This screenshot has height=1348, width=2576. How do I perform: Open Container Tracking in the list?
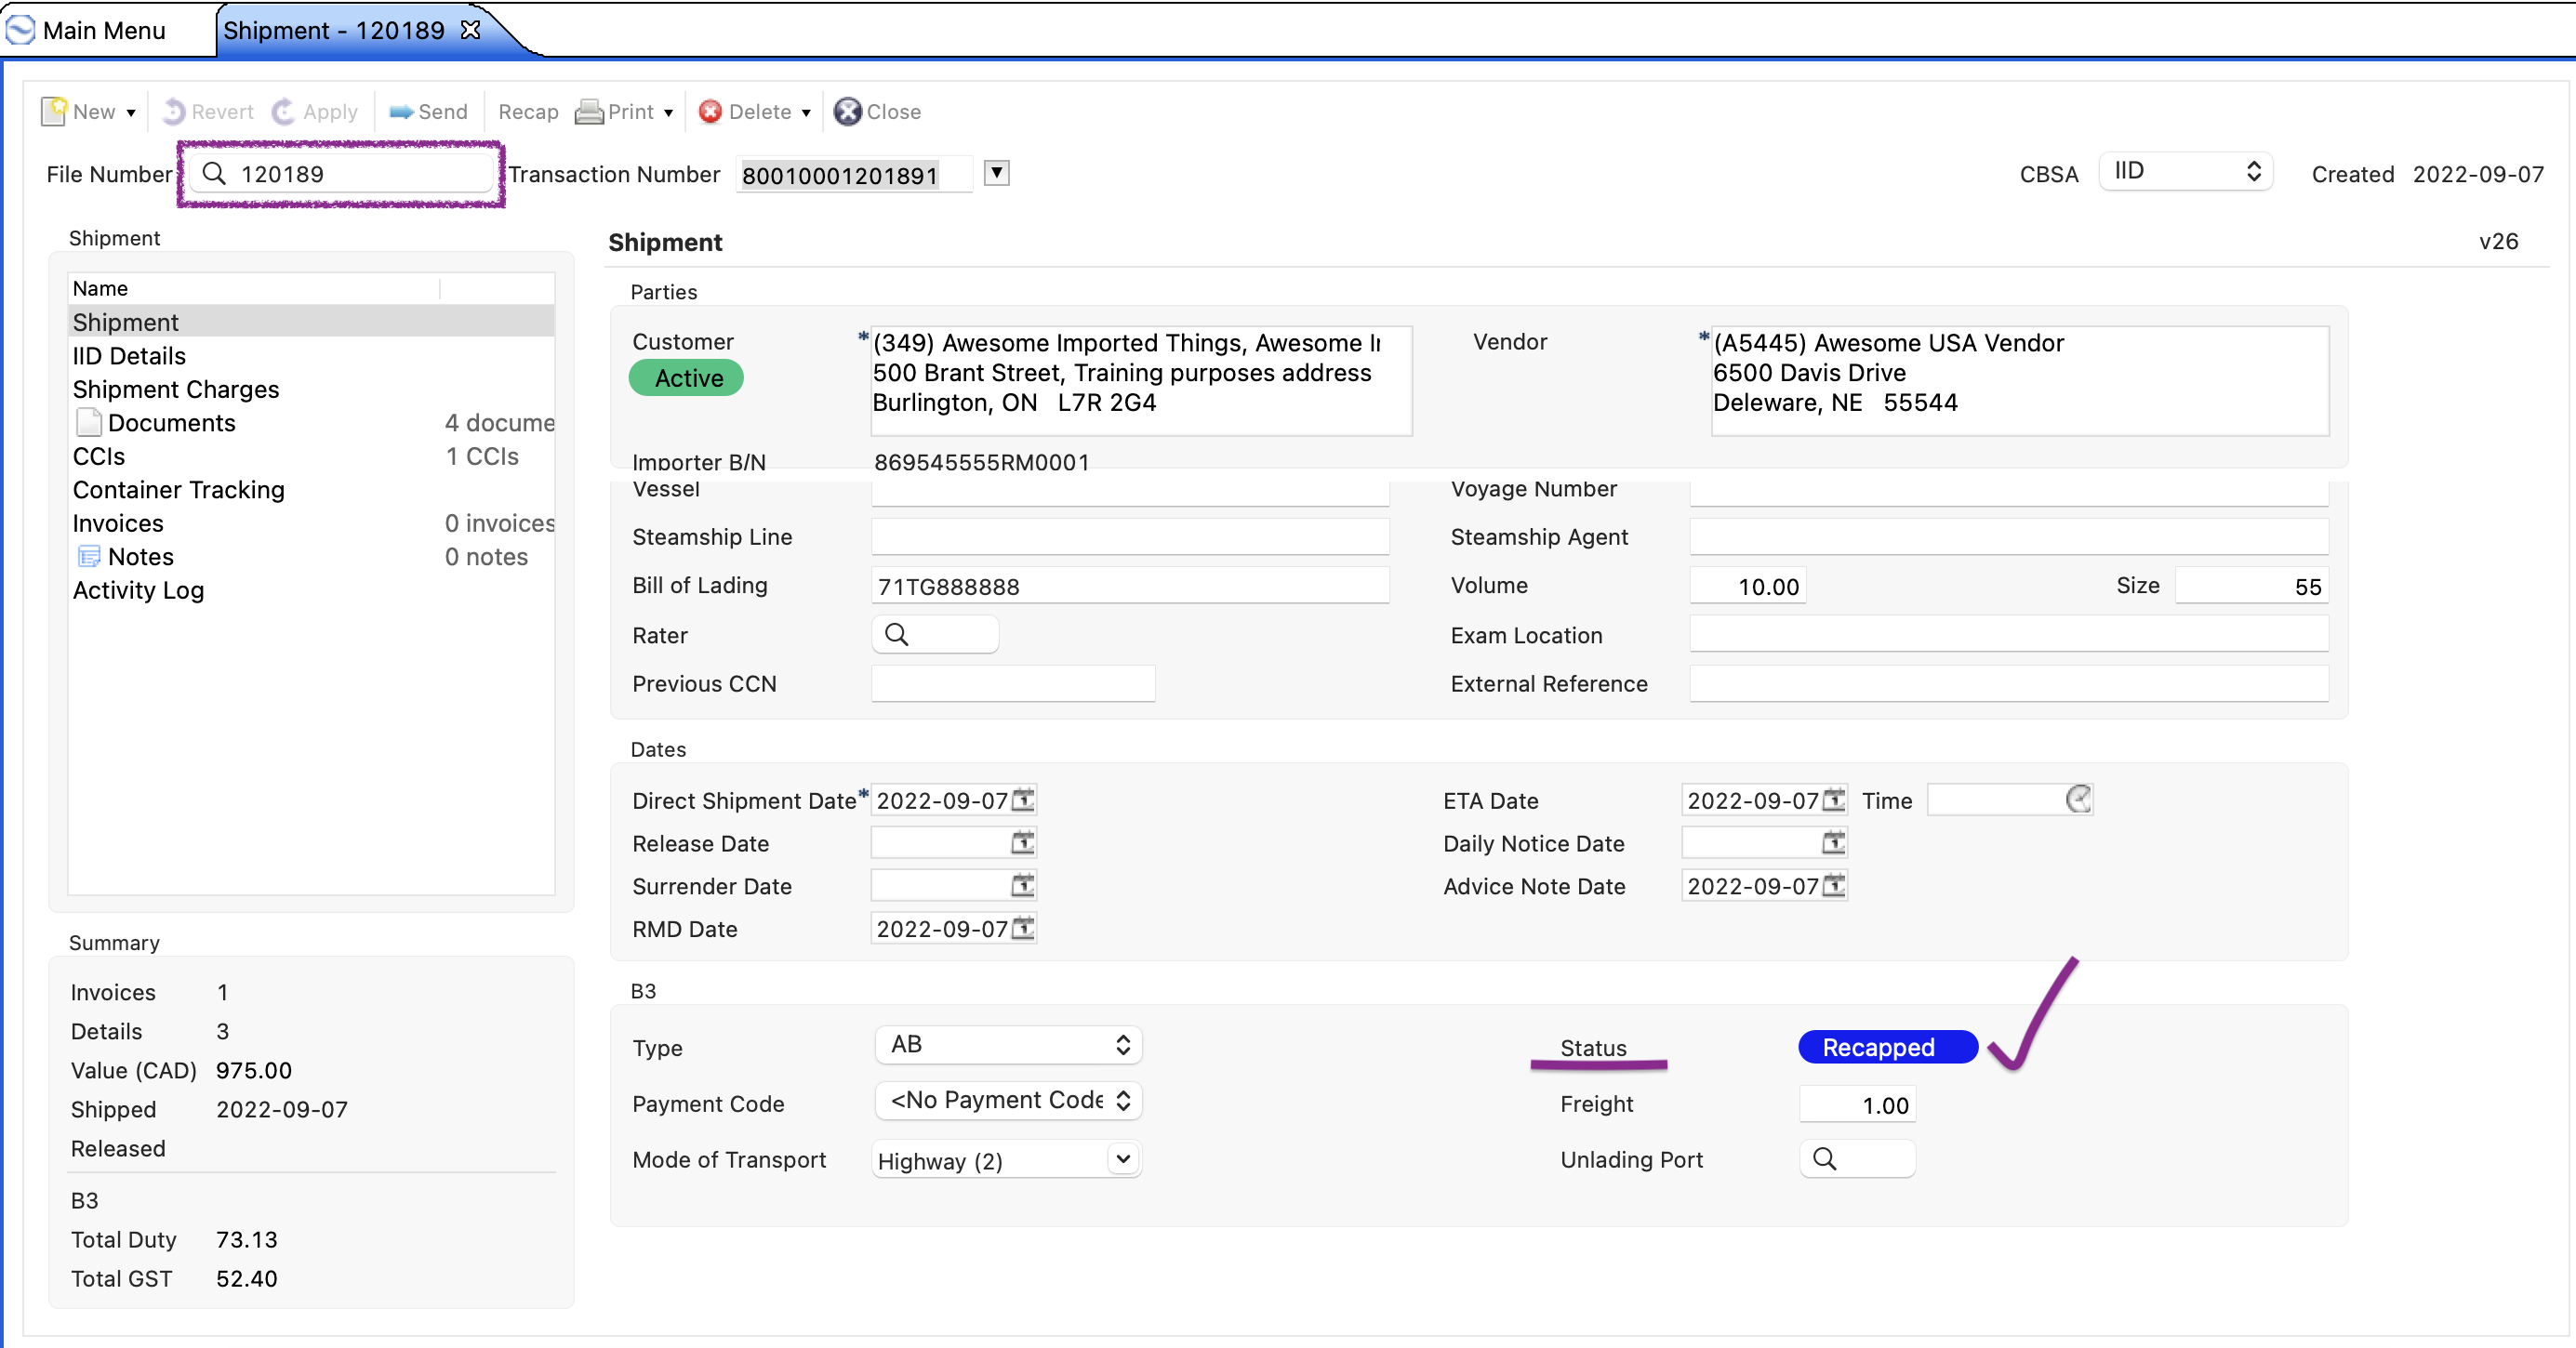click(311, 489)
